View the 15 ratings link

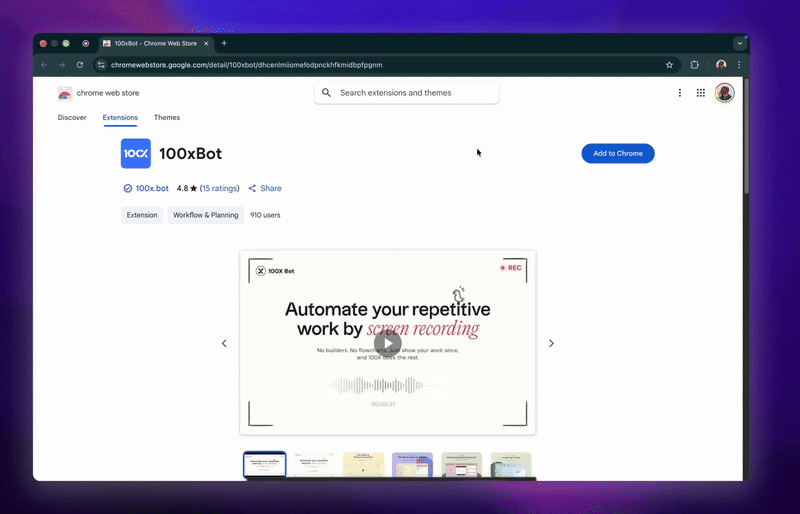click(x=219, y=188)
